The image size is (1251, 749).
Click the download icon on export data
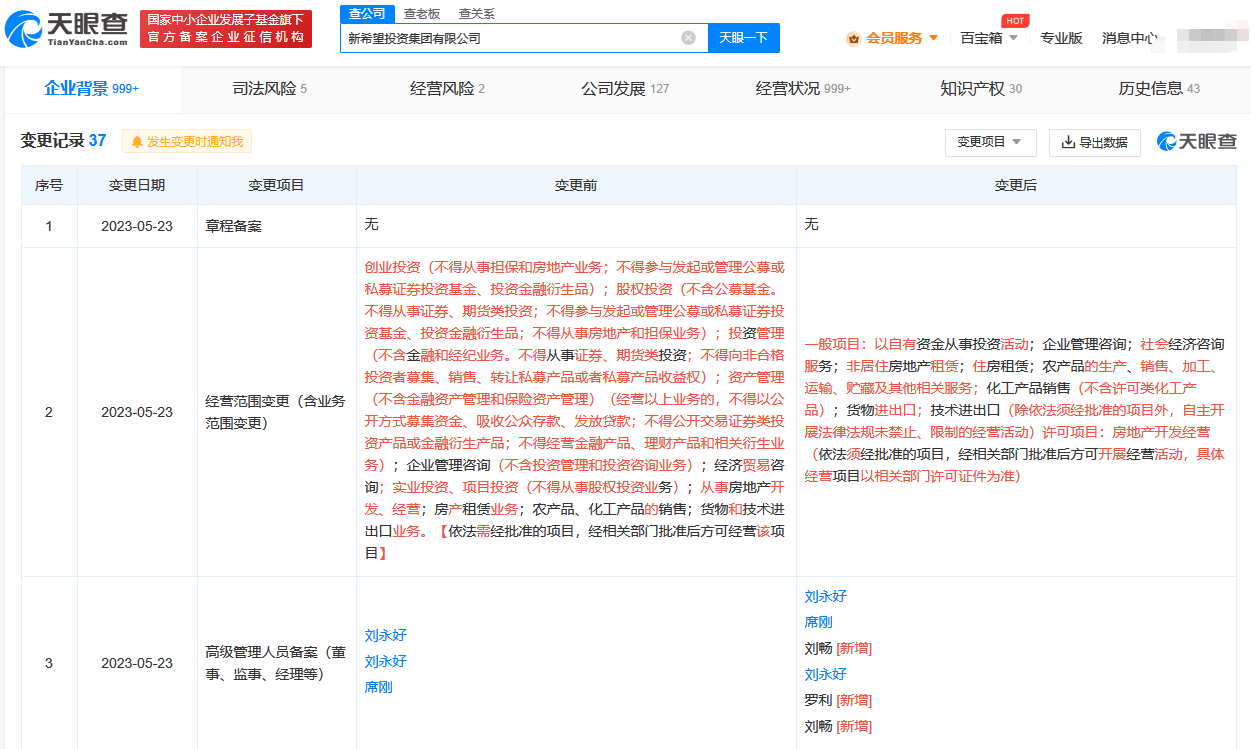coord(1068,142)
